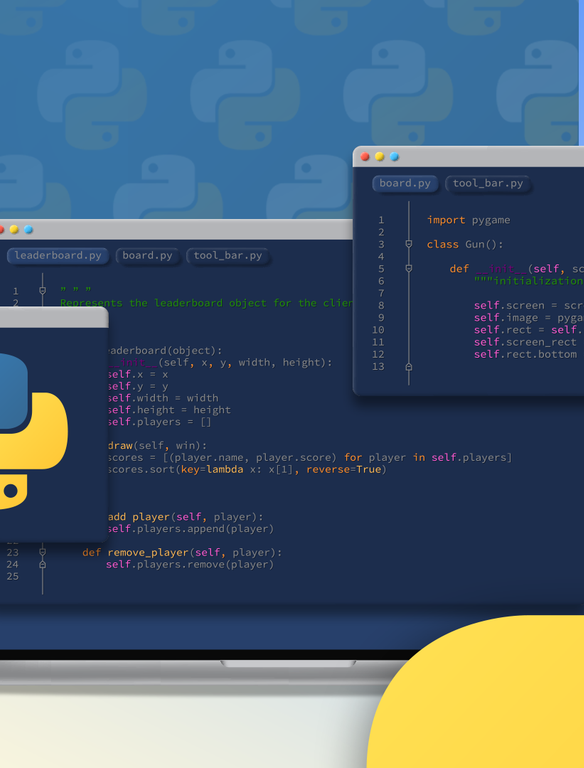Fold remove_player definition marker on line 23
The image size is (584, 768).
pos(43,552)
